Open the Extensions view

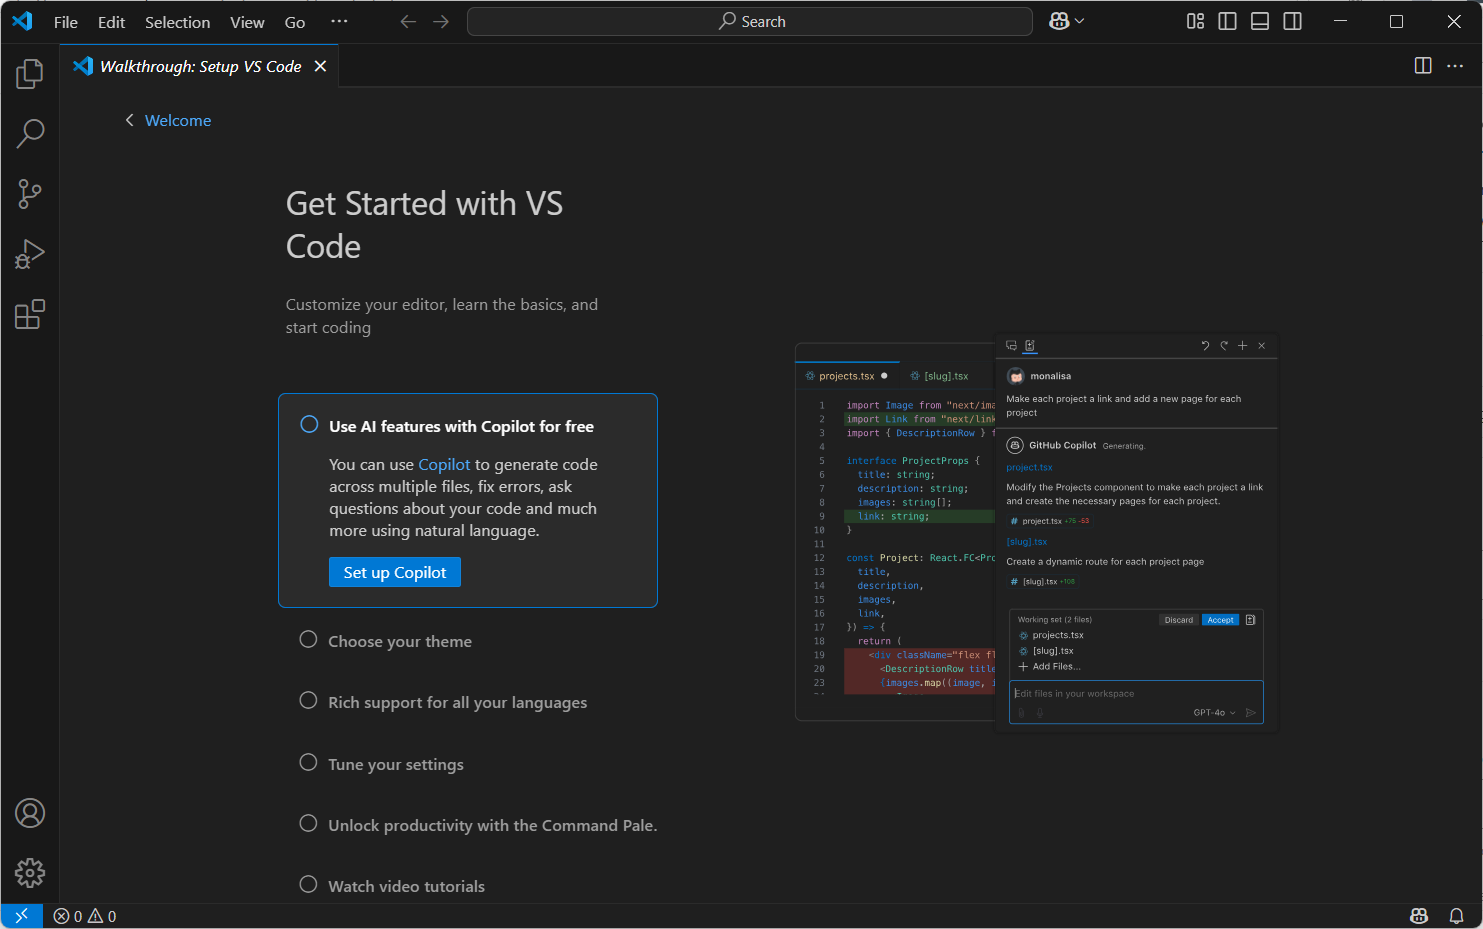(30, 315)
